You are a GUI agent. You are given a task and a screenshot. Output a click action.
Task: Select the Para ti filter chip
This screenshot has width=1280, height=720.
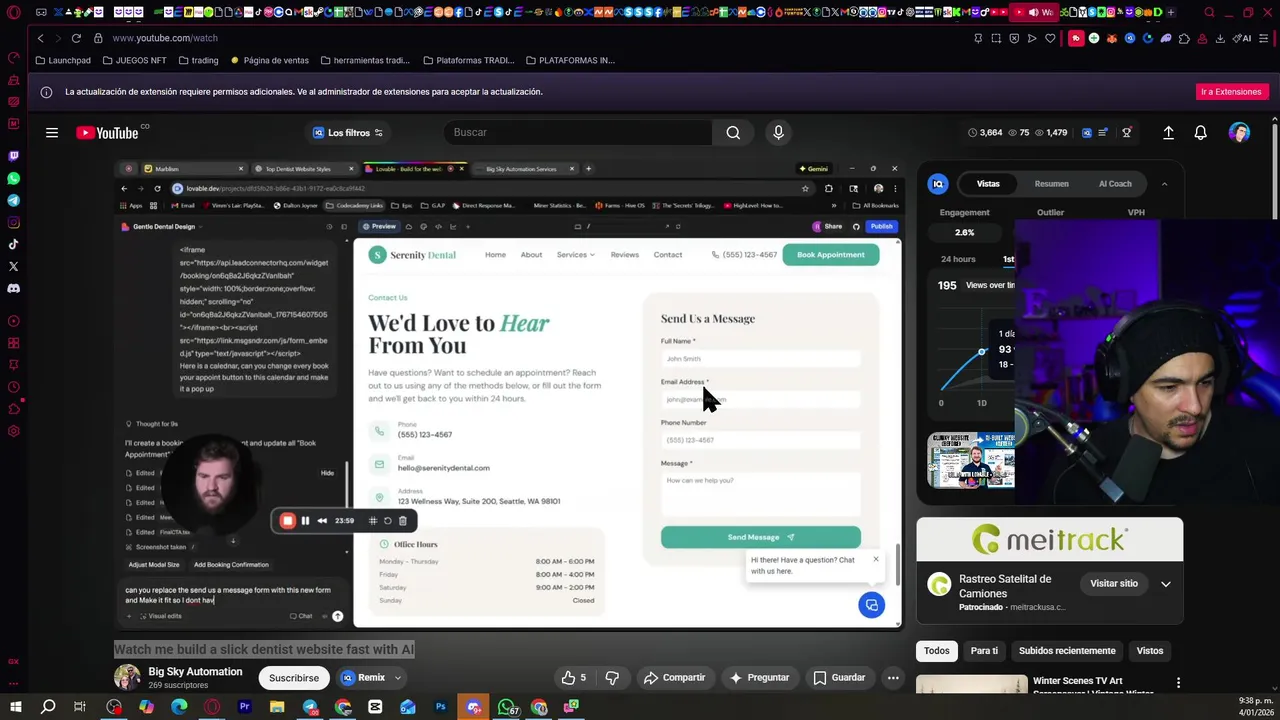pyautogui.click(x=984, y=651)
